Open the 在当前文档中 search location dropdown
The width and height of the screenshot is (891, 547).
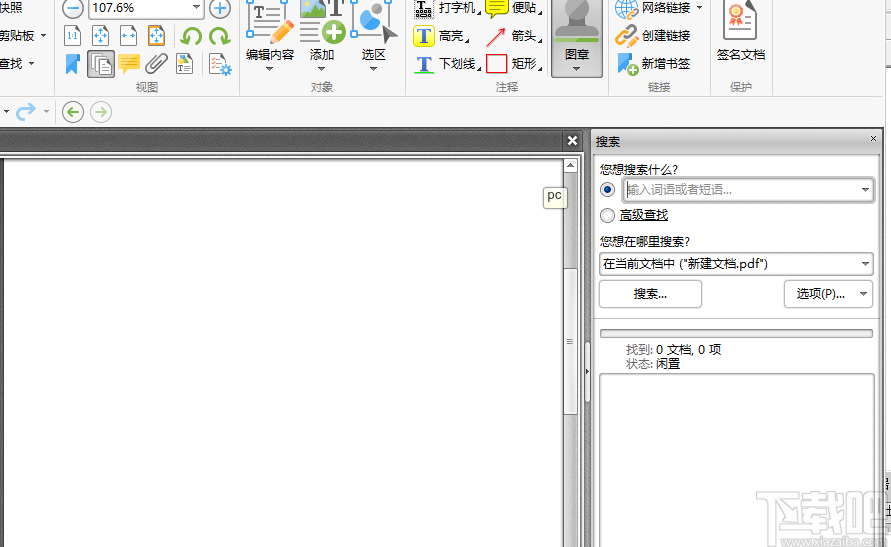(x=736, y=264)
